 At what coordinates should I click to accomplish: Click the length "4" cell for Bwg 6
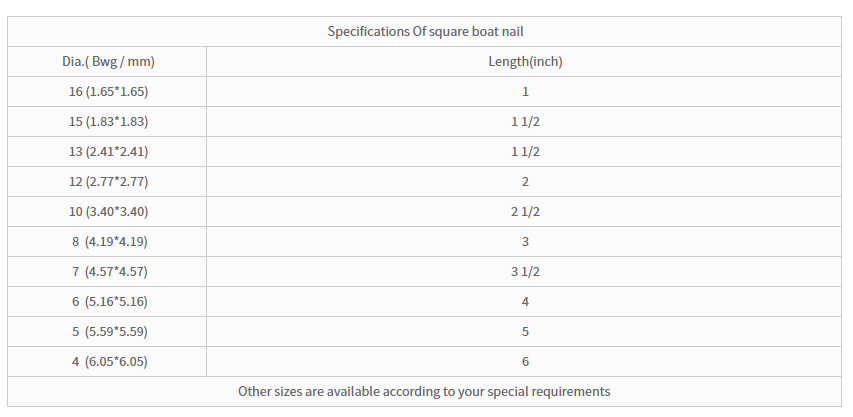click(525, 302)
